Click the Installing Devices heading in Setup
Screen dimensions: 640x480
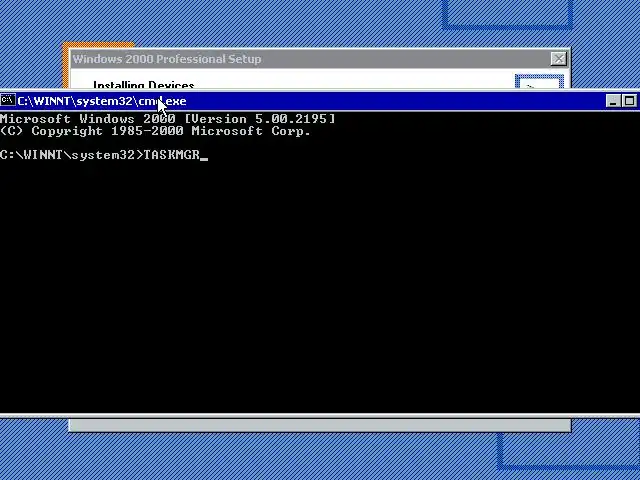point(144,84)
